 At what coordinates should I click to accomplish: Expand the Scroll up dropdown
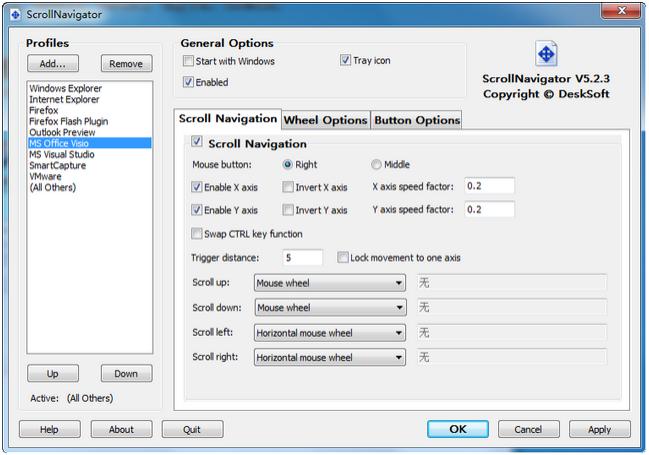click(x=398, y=284)
